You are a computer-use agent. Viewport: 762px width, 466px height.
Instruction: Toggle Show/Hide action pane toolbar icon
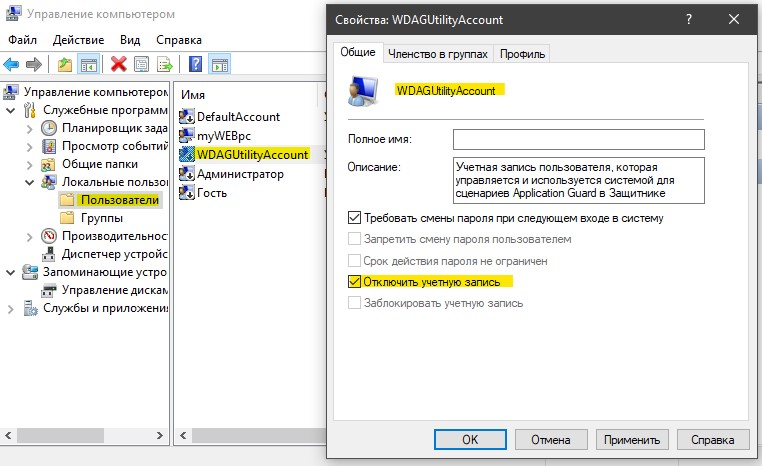click(220, 64)
